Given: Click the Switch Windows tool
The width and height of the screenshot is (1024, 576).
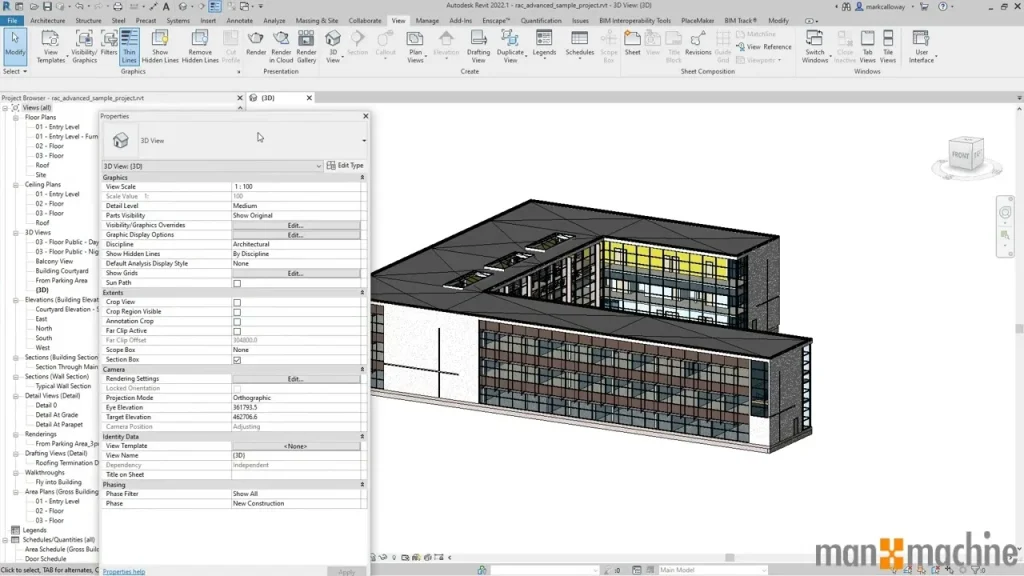Looking at the screenshot, I should coord(814,47).
